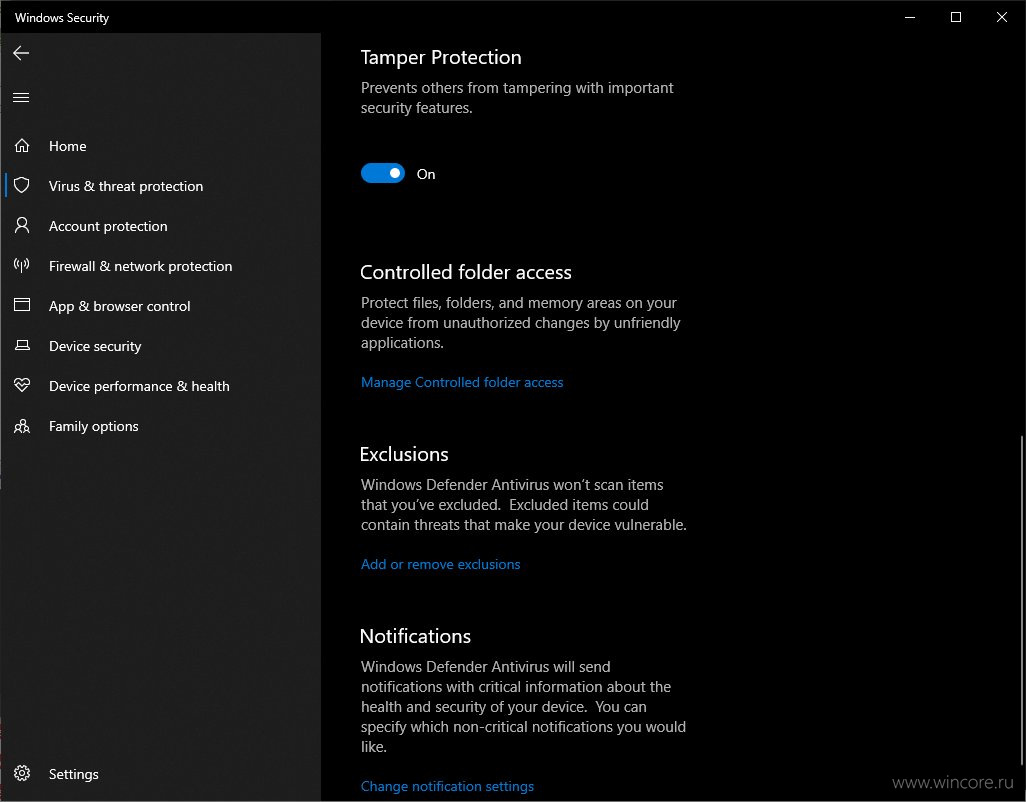
Task: Click the Exclusions heading
Action: [x=404, y=454]
